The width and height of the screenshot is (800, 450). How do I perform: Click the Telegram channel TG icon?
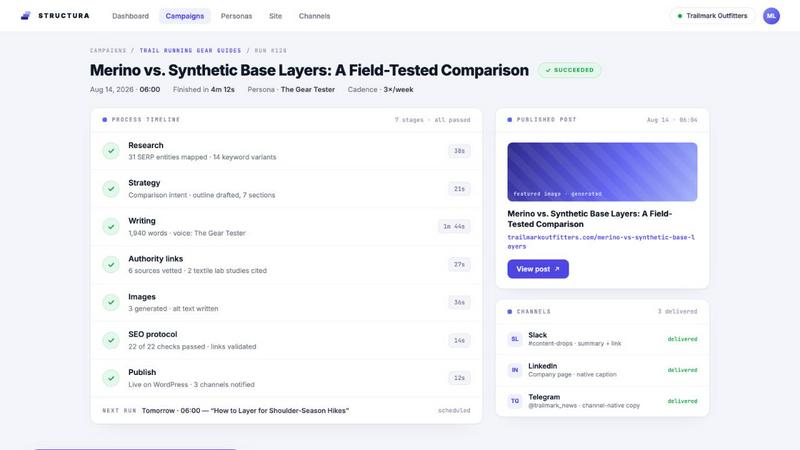pyautogui.click(x=515, y=401)
